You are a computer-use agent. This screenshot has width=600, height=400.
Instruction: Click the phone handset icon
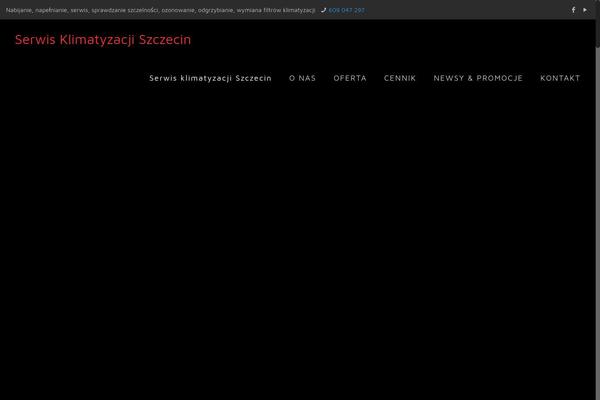click(x=323, y=10)
